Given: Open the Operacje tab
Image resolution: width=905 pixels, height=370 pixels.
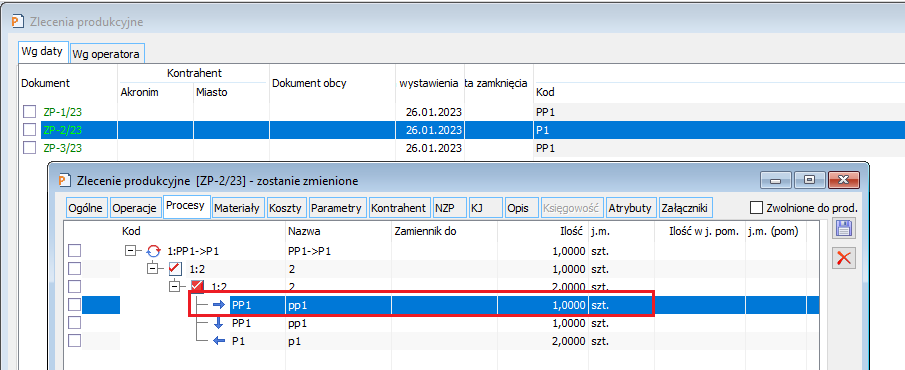Looking at the screenshot, I should tap(135, 208).
